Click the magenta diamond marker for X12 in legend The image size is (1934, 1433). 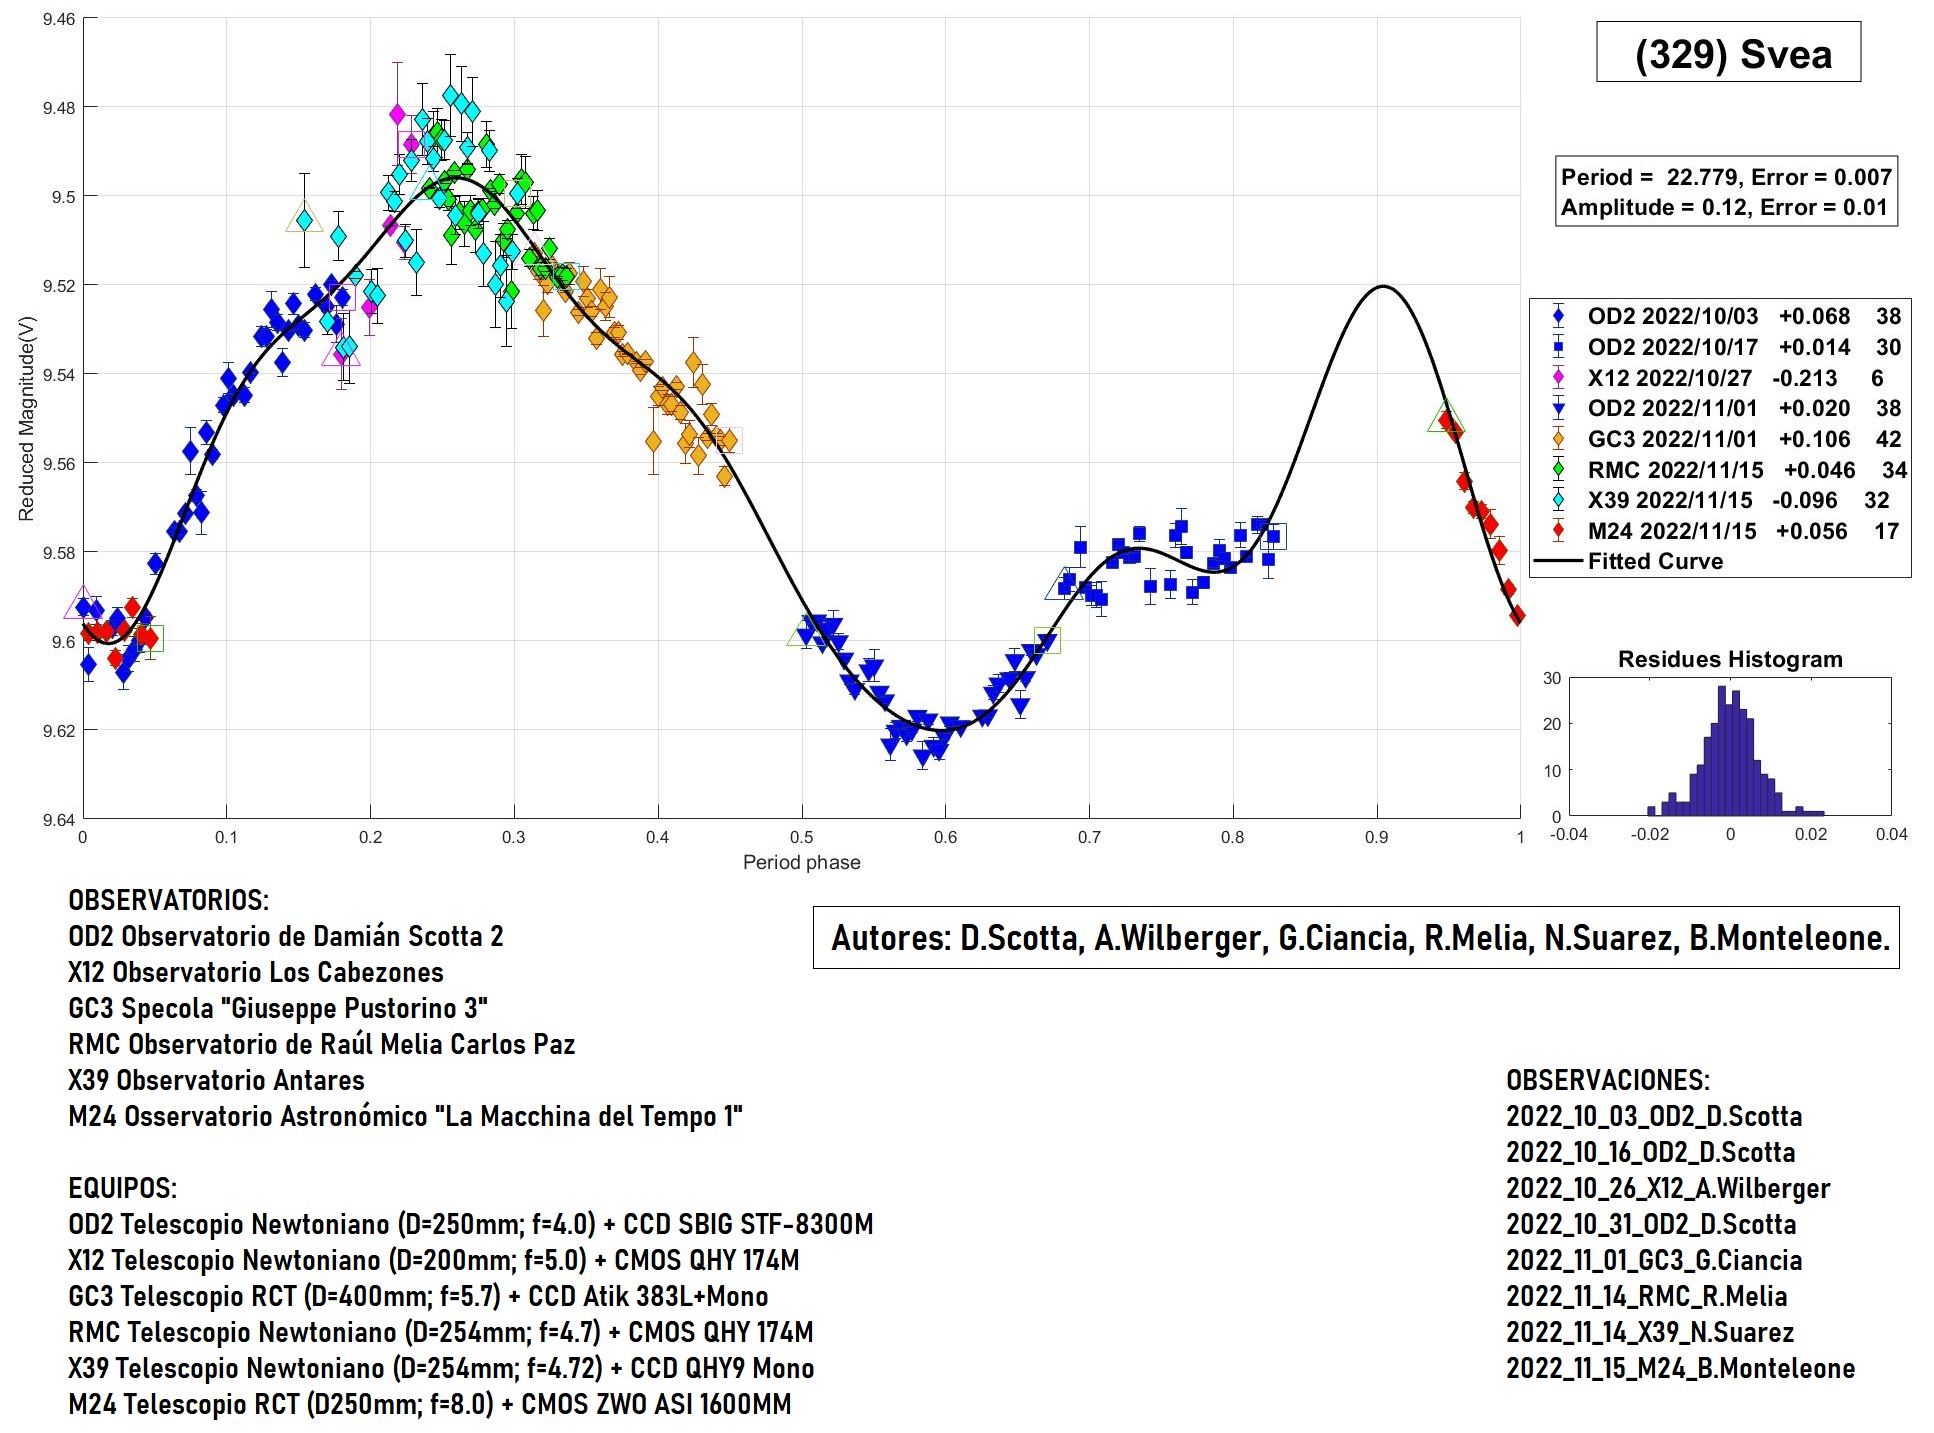(x=1558, y=378)
